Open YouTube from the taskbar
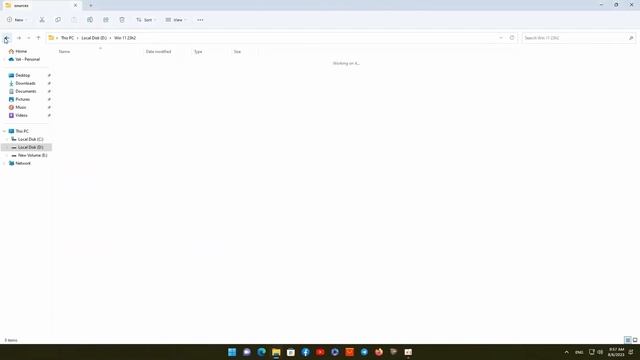The width and height of the screenshot is (640, 360). pyautogui.click(x=320, y=352)
